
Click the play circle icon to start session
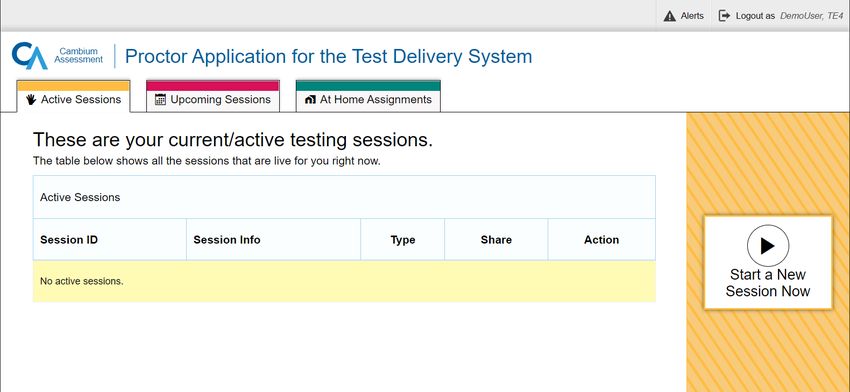(768, 246)
